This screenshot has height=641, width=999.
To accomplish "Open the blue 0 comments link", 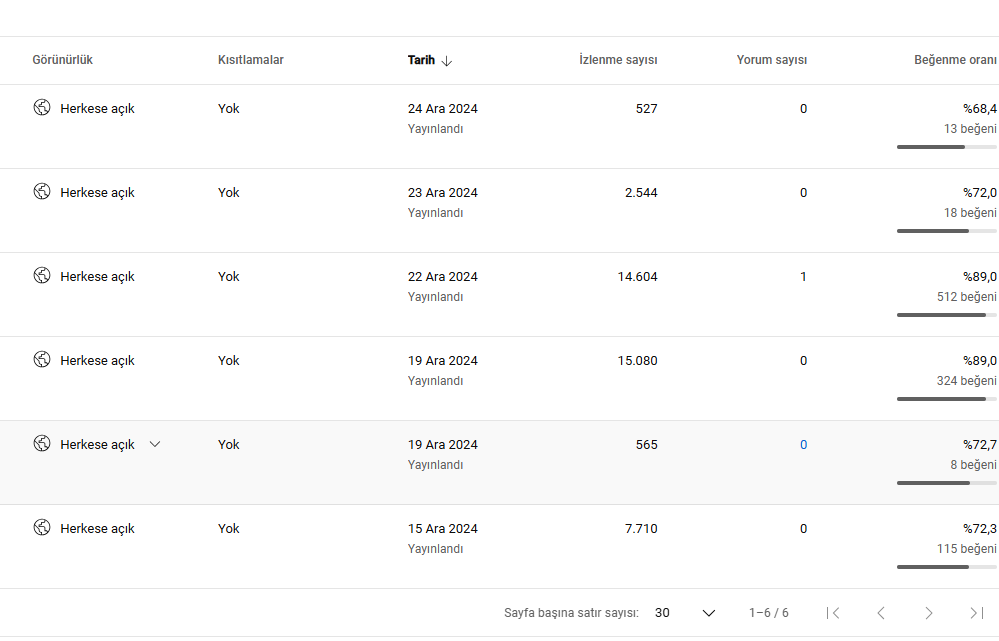I will (803, 445).
